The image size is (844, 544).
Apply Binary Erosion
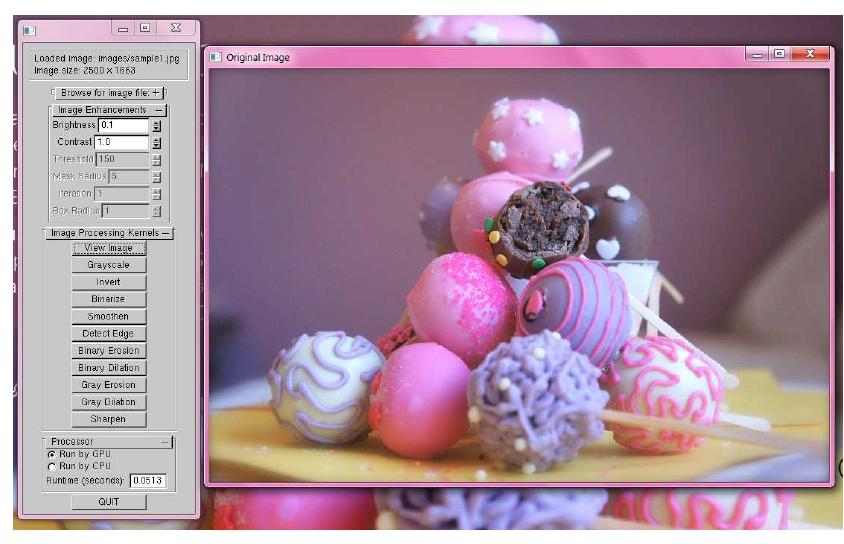[x=109, y=351]
